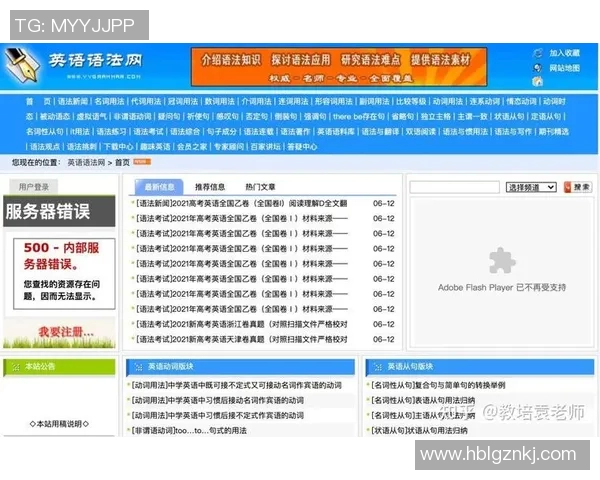Viewport: 600px width, 480px height.
Task: Open 双语阅读 in the navigation bar
Action: 421,132
